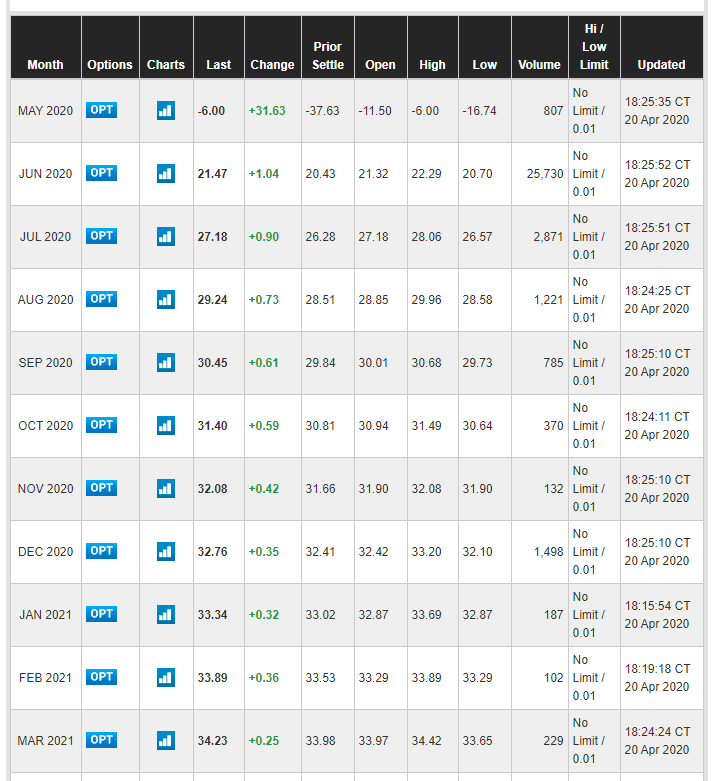Click the 33.20 high value
The image size is (711, 781).
coord(427,552)
